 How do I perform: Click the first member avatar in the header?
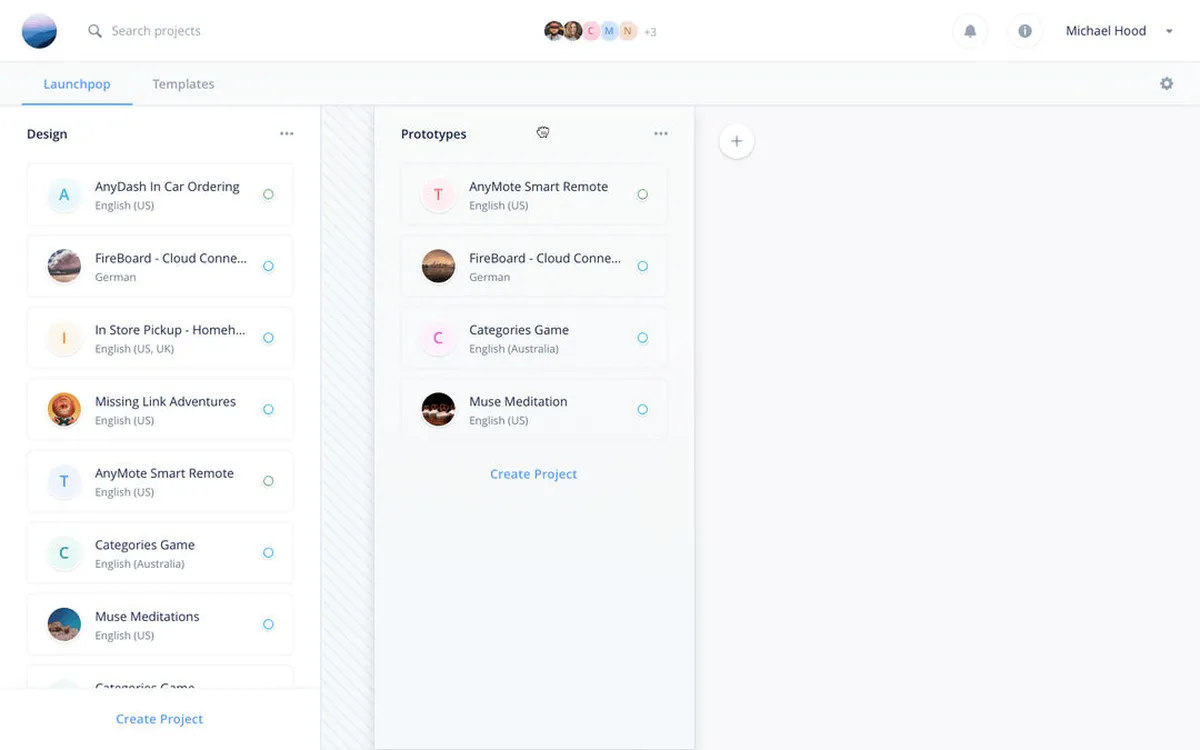554,31
